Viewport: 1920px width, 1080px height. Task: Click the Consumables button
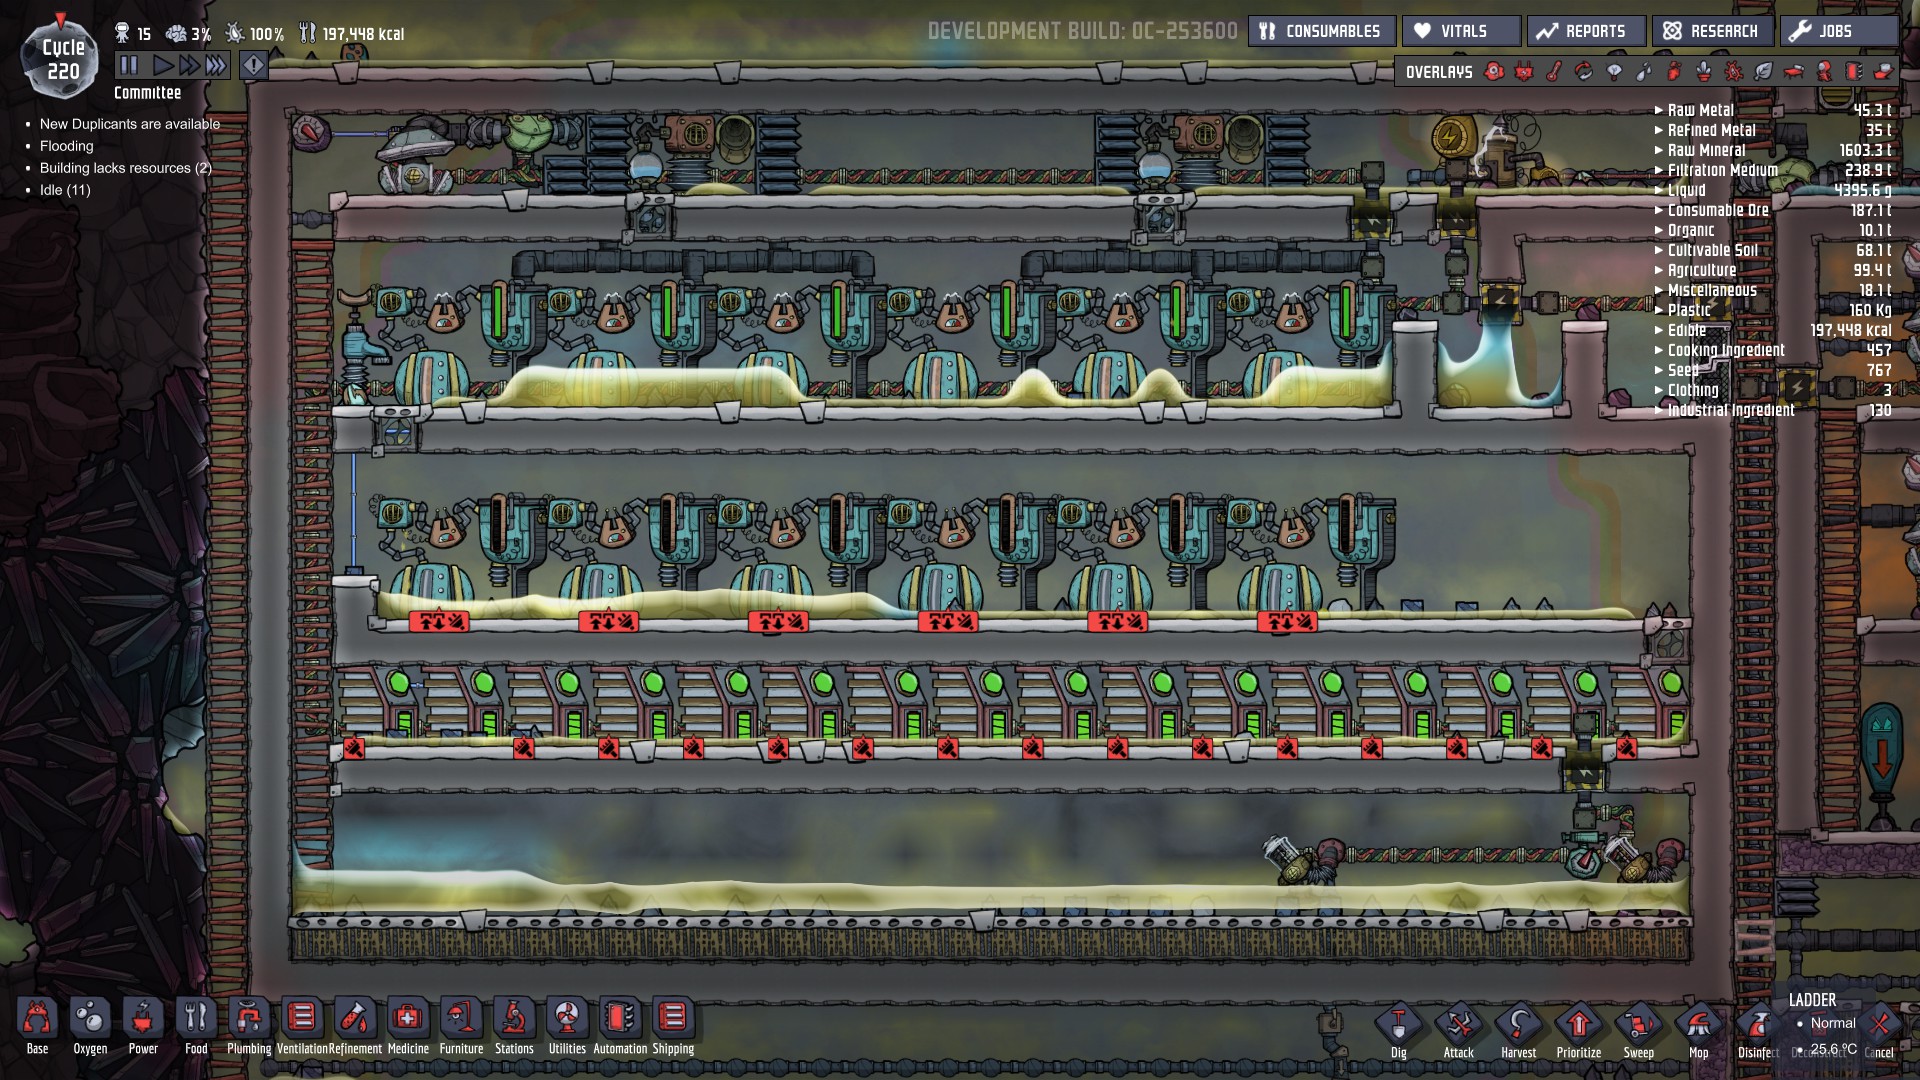(1321, 31)
